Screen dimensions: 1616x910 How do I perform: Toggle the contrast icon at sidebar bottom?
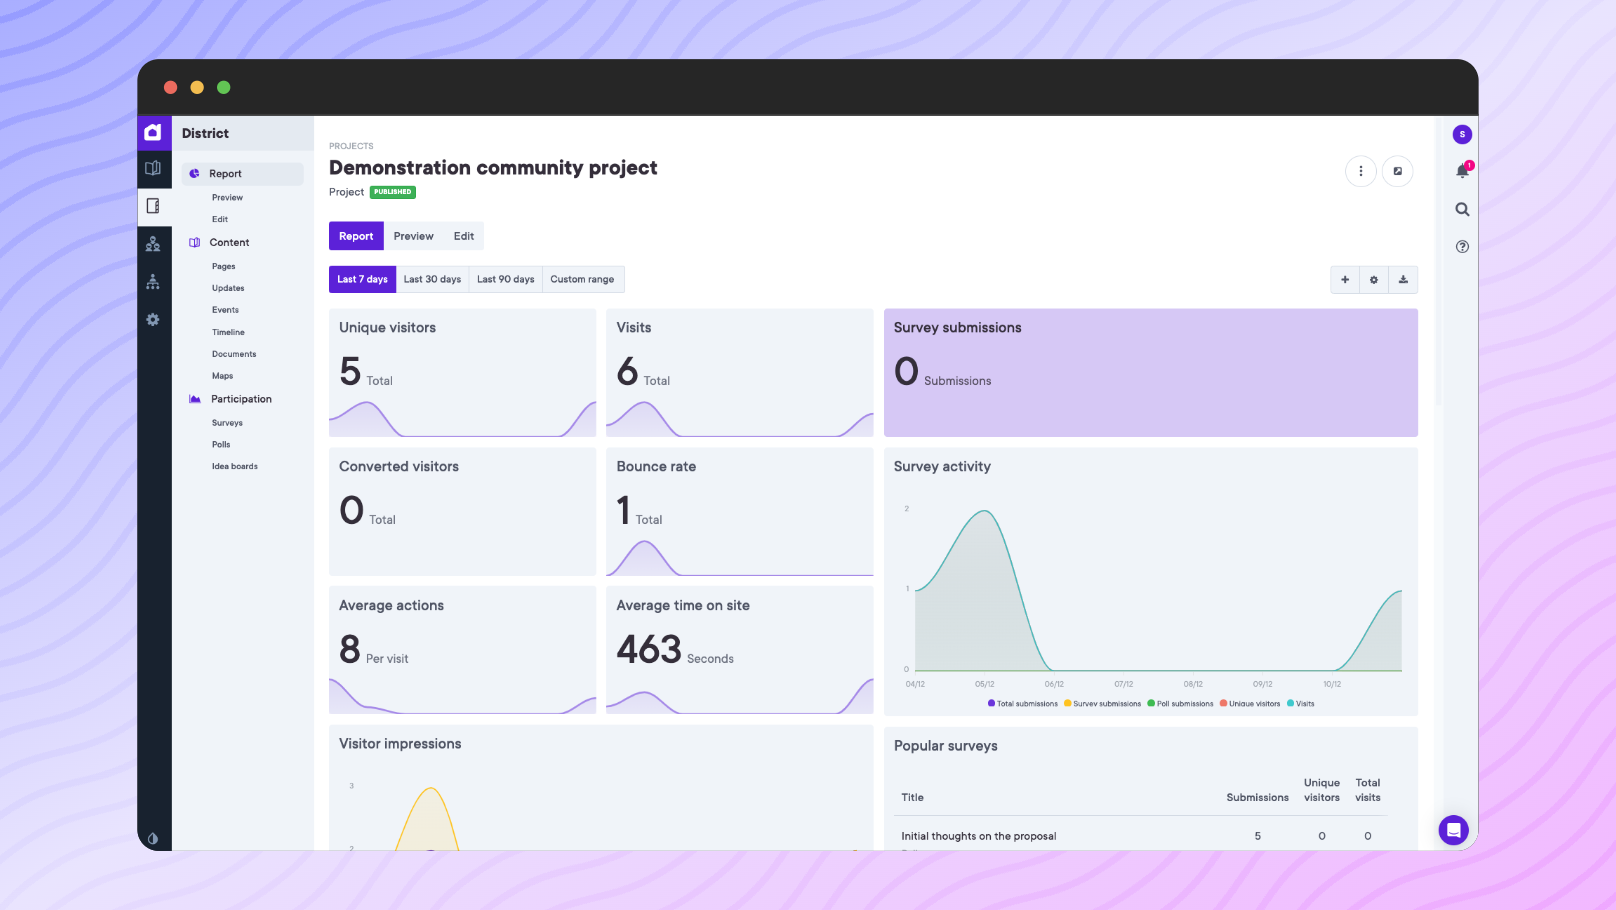pos(153,839)
